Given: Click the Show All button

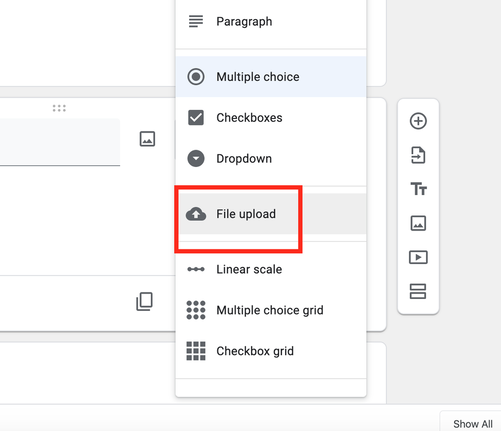Looking at the screenshot, I should click(x=472, y=424).
